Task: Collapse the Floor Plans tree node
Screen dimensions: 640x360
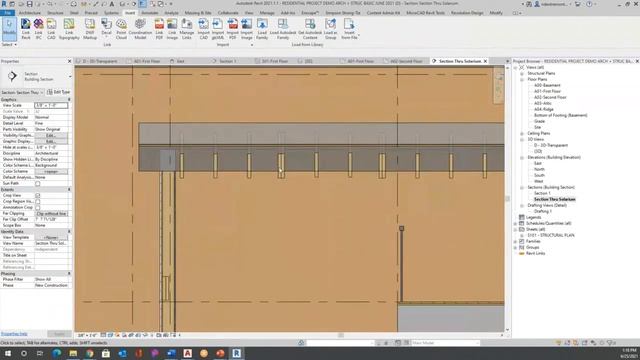Action: coord(522,79)
